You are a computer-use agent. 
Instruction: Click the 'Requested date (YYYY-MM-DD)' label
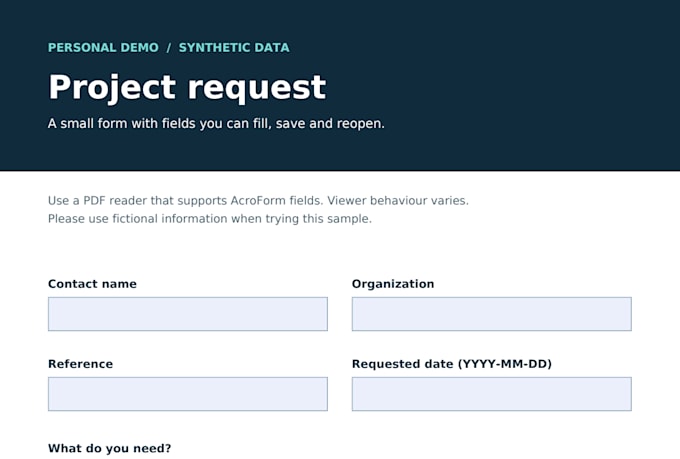(452, 364)
